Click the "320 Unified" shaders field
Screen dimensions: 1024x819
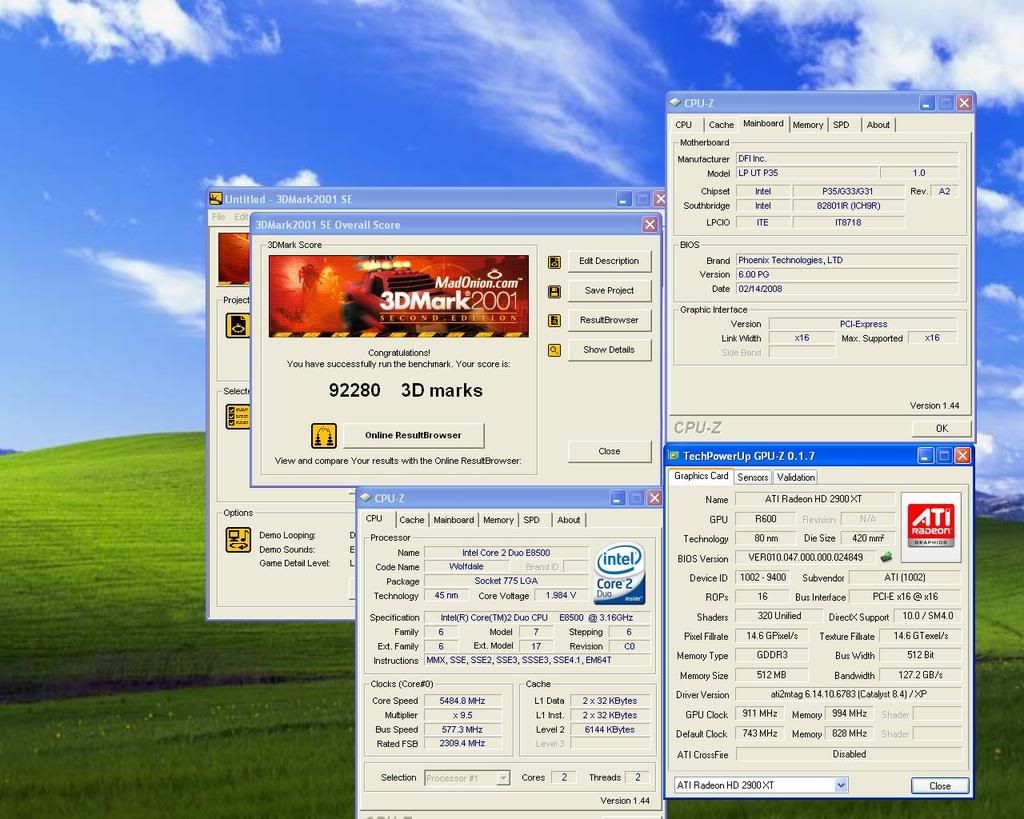click(778, 616)
